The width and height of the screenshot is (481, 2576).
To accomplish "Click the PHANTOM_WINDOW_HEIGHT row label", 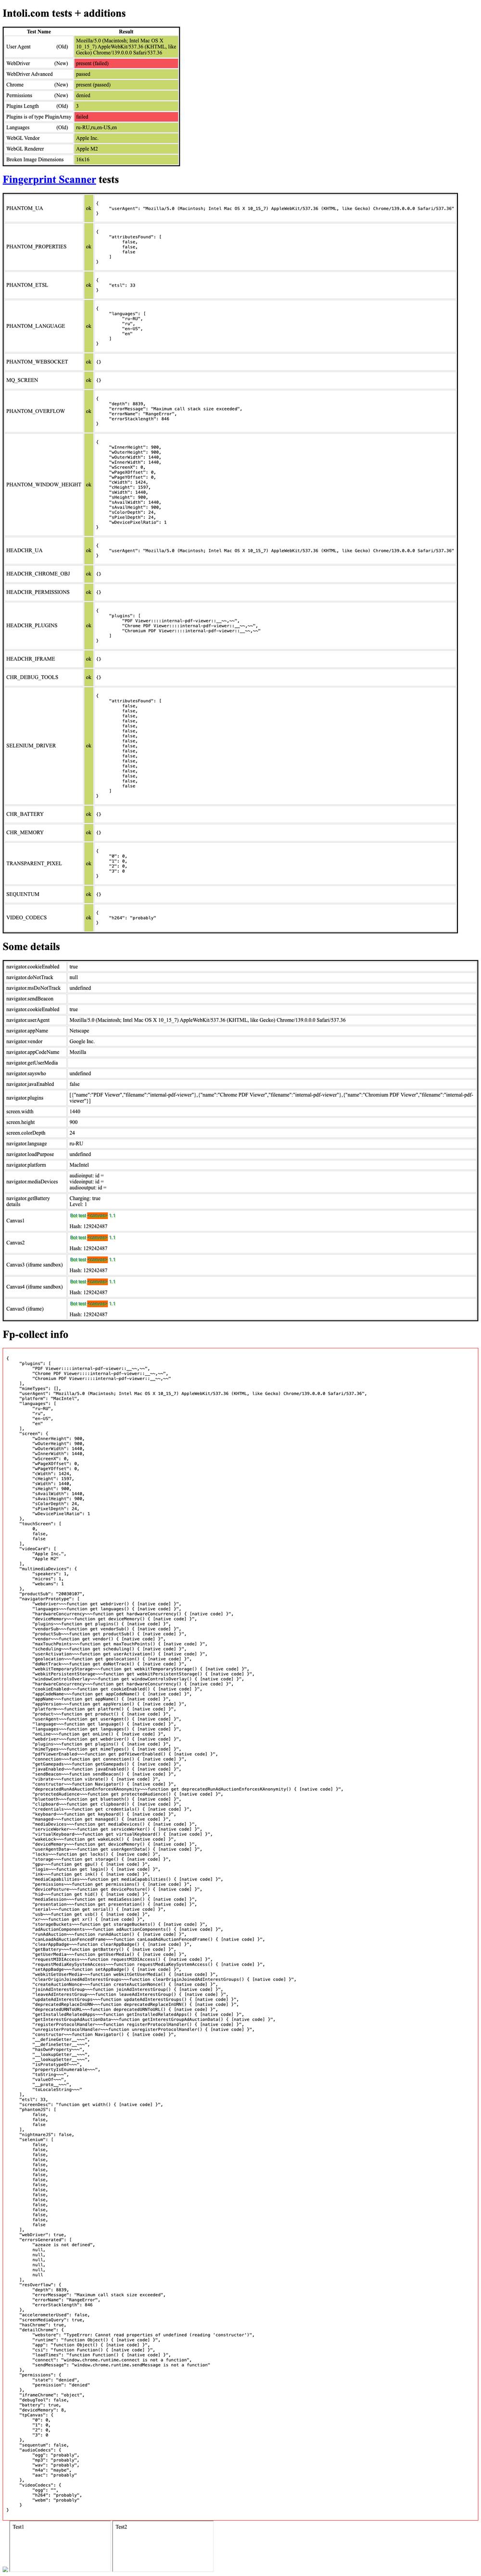I will click(44, 485).
